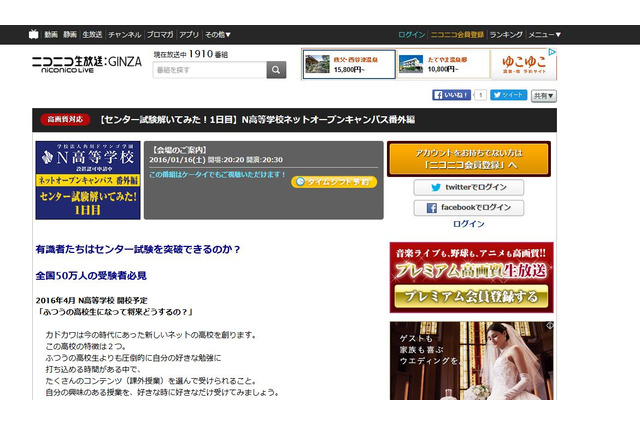The image size is (640, 426).
Task: Expand the メニュー dropdown
Action: 544,35
